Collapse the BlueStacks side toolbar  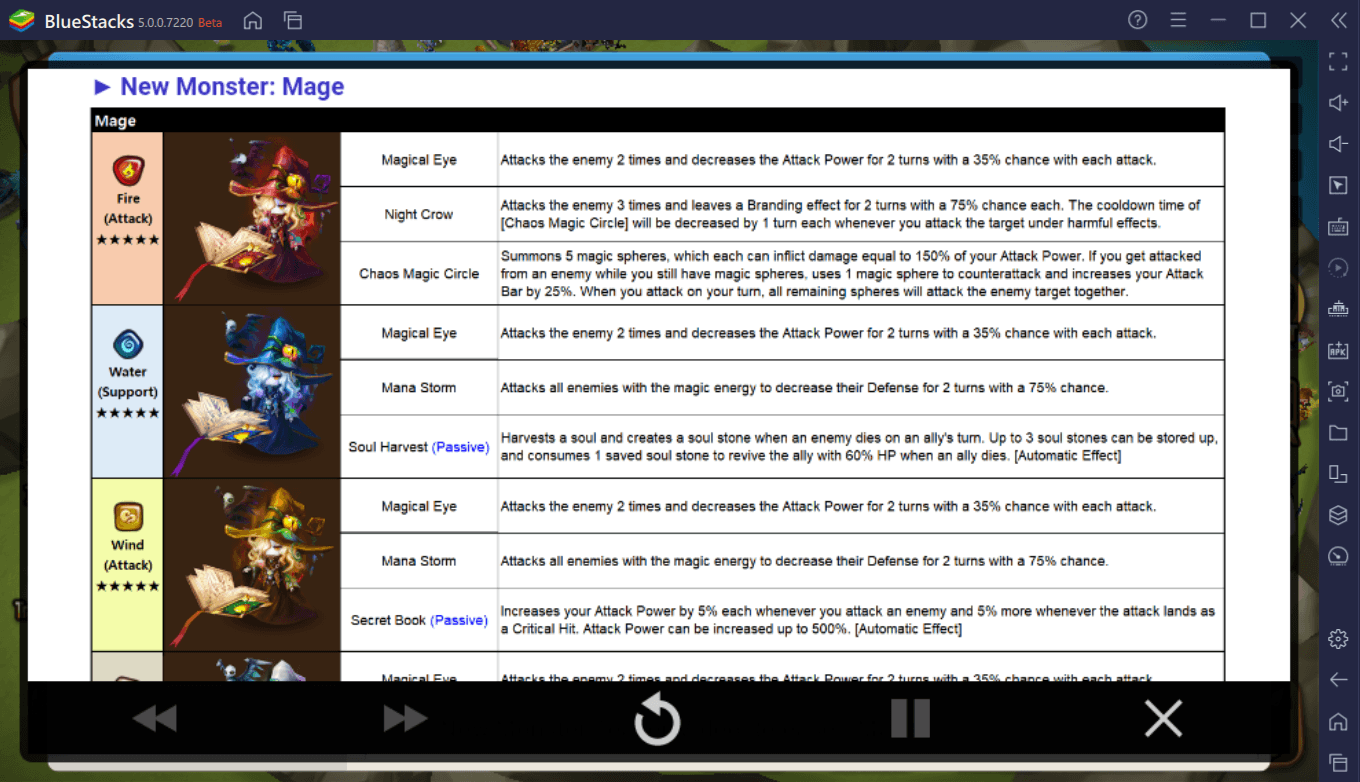1338,20
